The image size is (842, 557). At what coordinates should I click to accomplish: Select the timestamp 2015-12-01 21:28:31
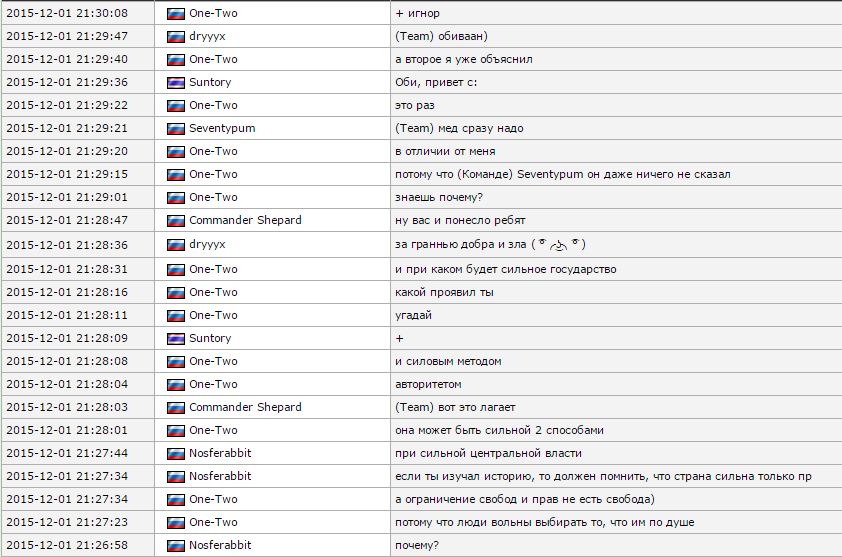(x=67, y=269)
